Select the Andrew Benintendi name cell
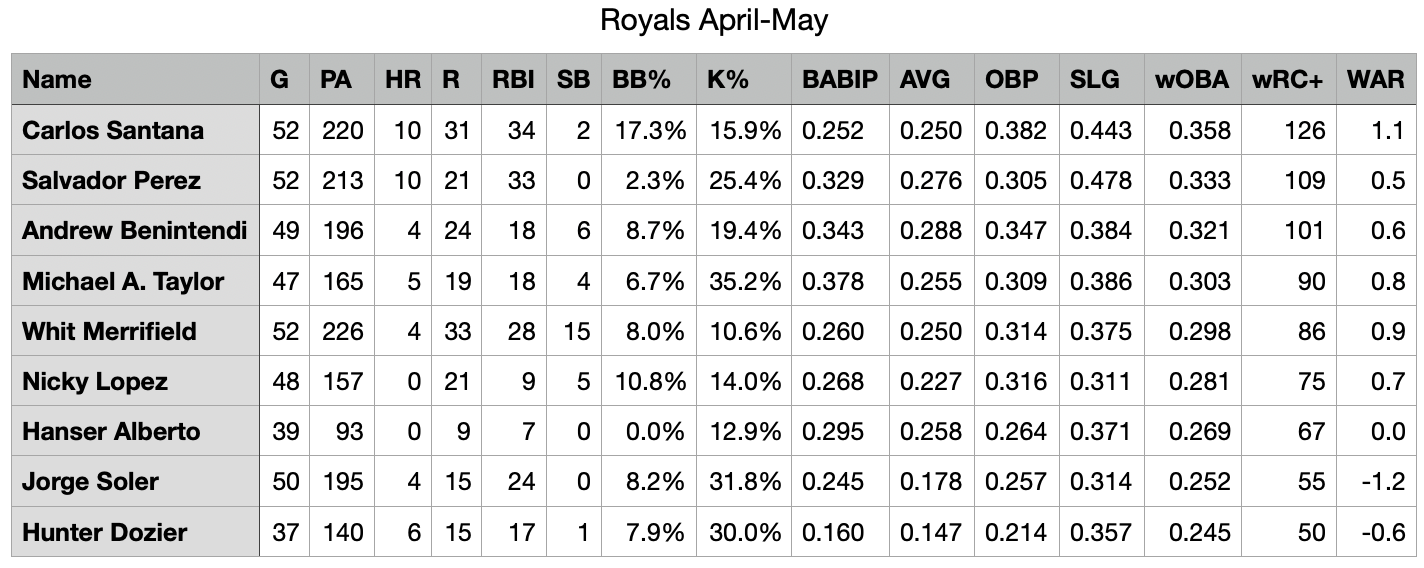The width and height of the screenshot is (1424, 568). coord(134,230)
